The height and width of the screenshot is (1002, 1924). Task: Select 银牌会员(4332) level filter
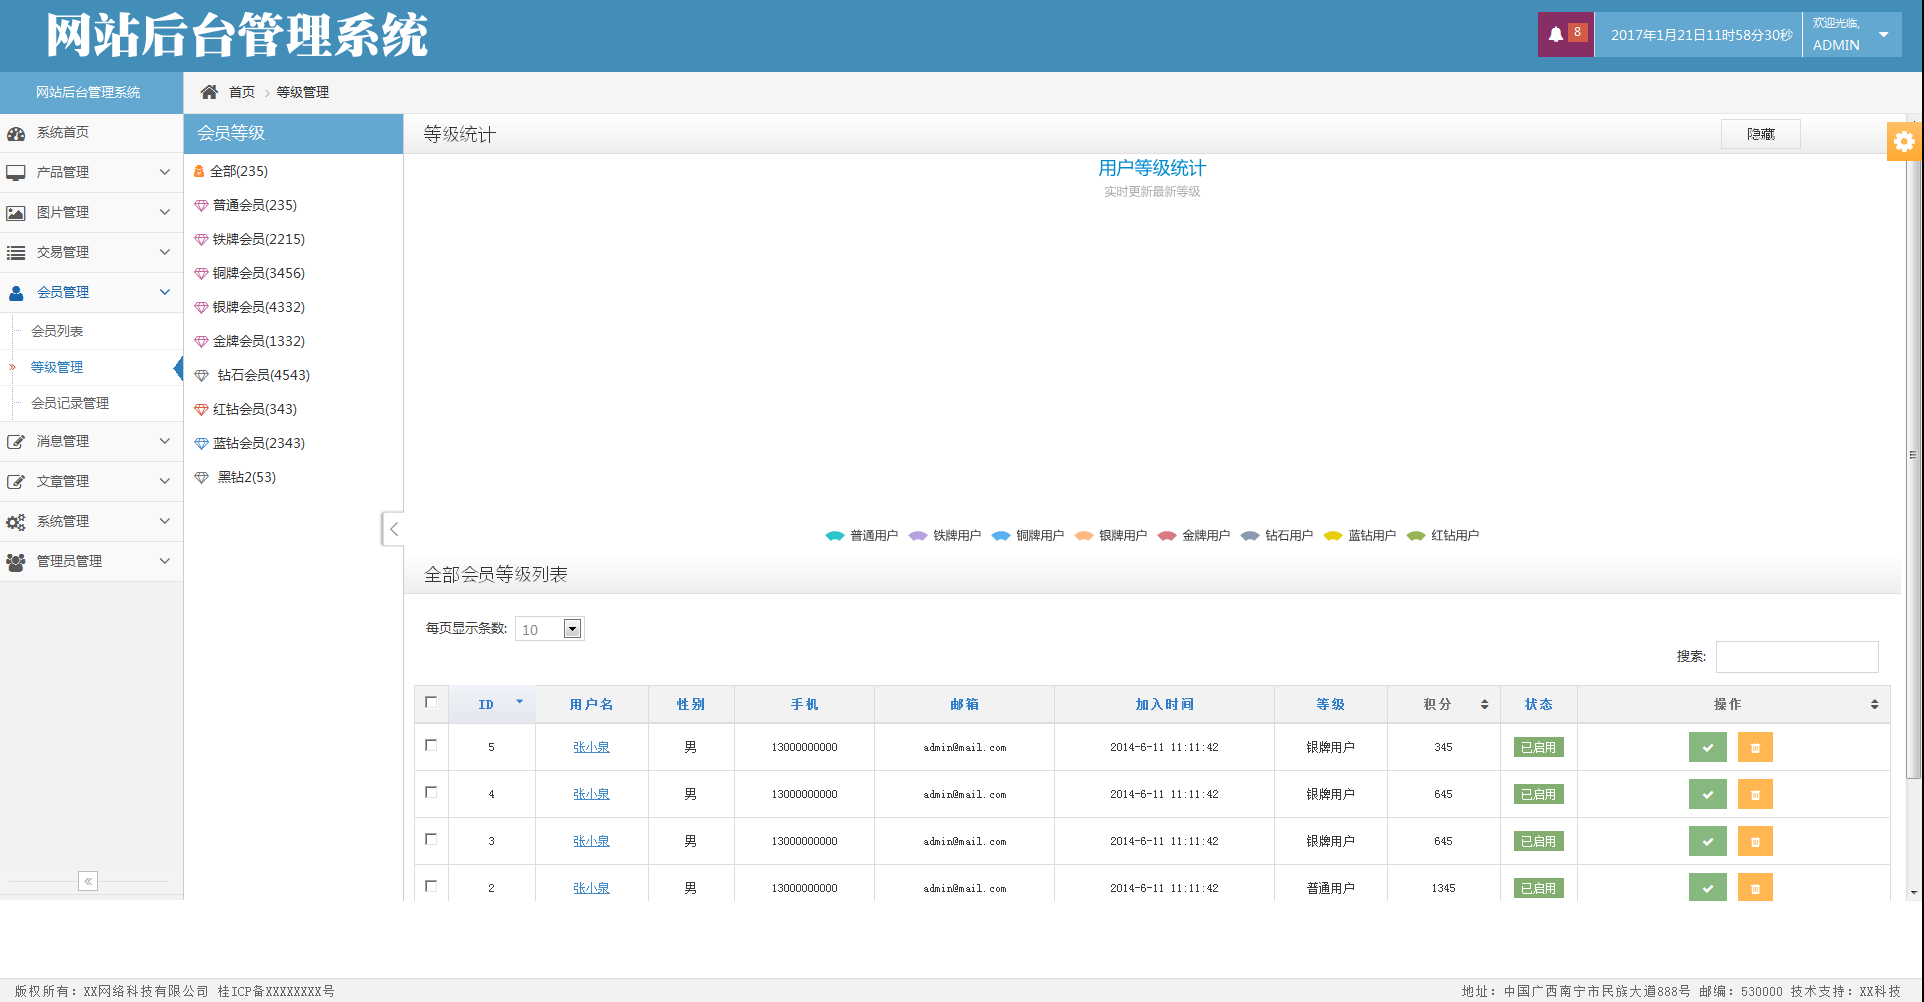pos(259,307)
